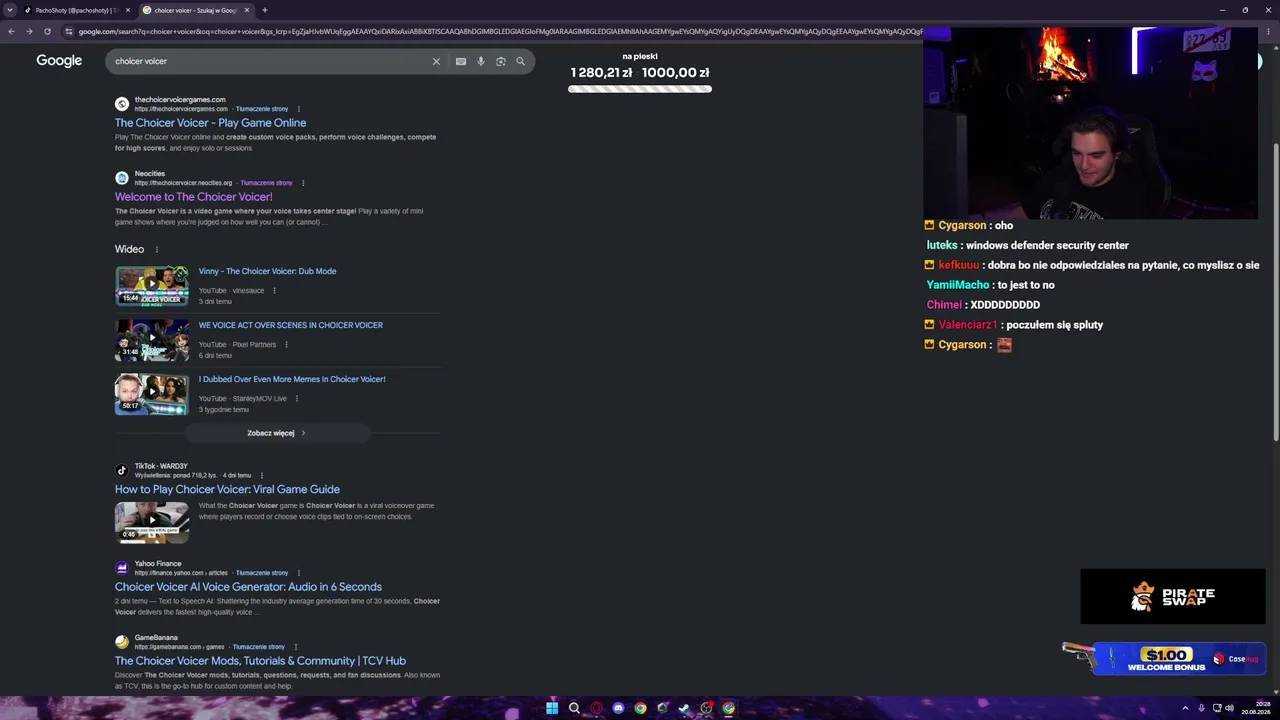Reload the Google results page
Image resolution: width=1280 pixels, height=720 pixels.
point(47,31)
